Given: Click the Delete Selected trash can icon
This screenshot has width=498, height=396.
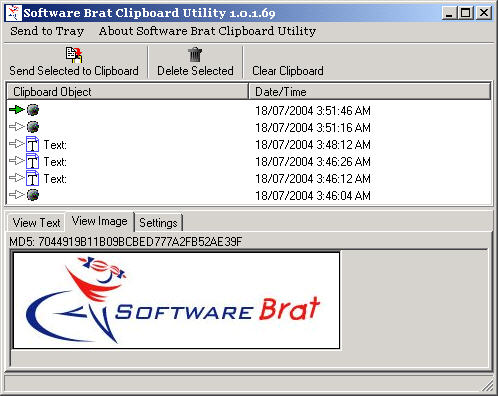Looking at the screenshot, I should pyautogui.click(x=195, y=55).
